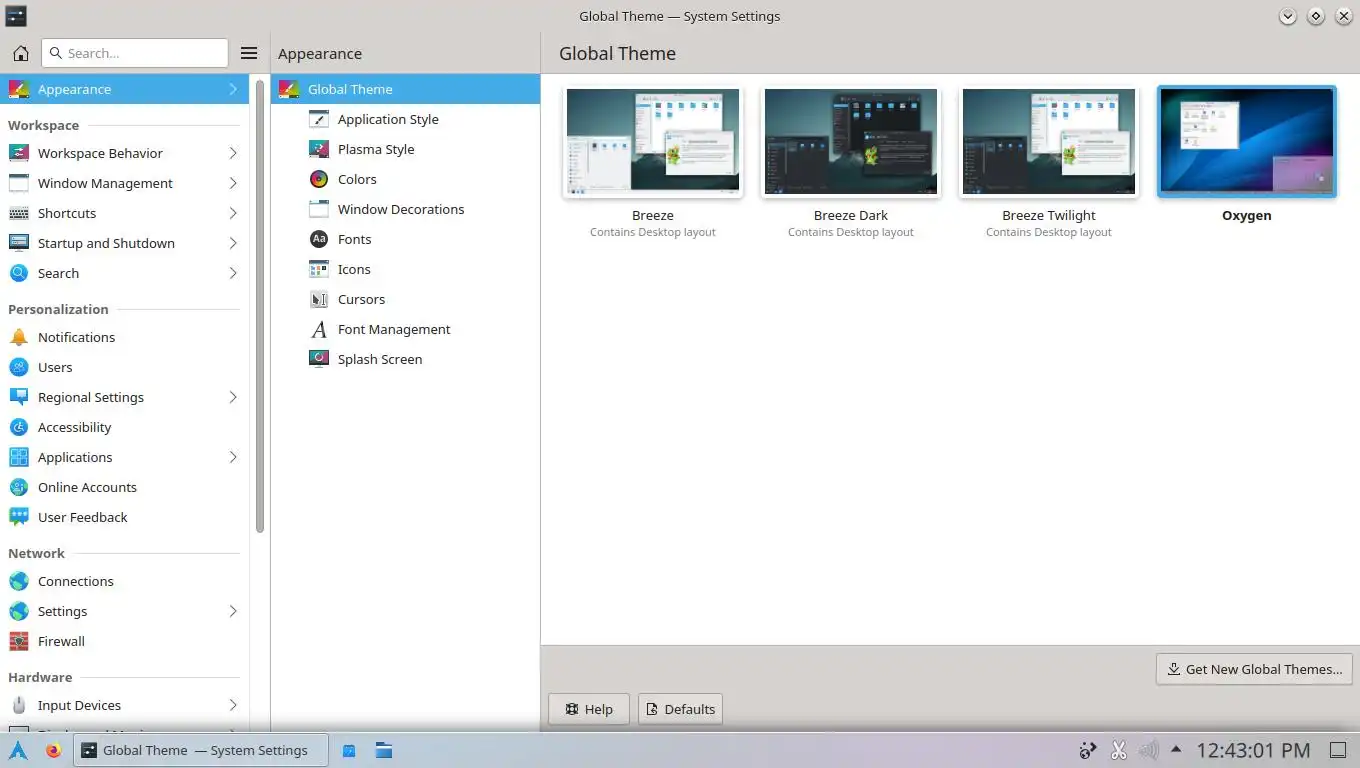Click Get New Global Themes button
This screenshot has width=1360, height=768.
point(1254,669)
